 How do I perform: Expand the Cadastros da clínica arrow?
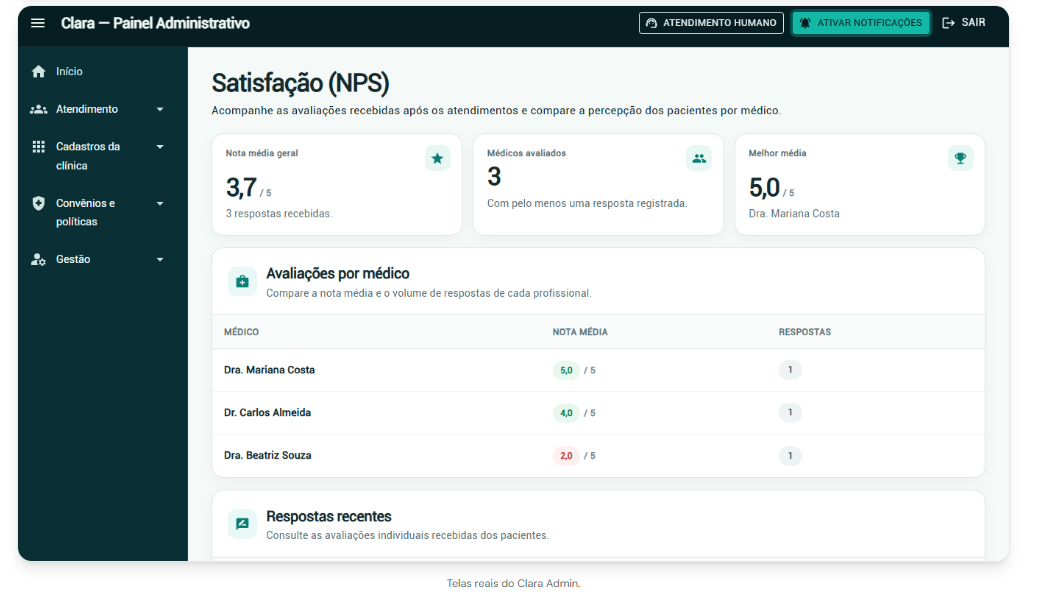(x=160, y=147)
